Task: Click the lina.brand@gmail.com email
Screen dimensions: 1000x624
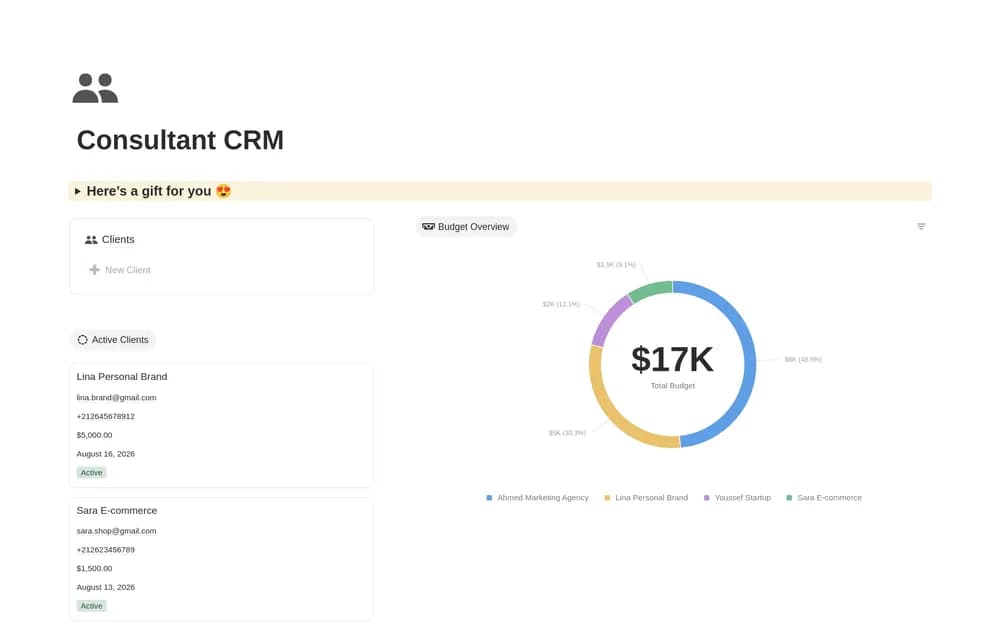Action: [x=116, y=397]
